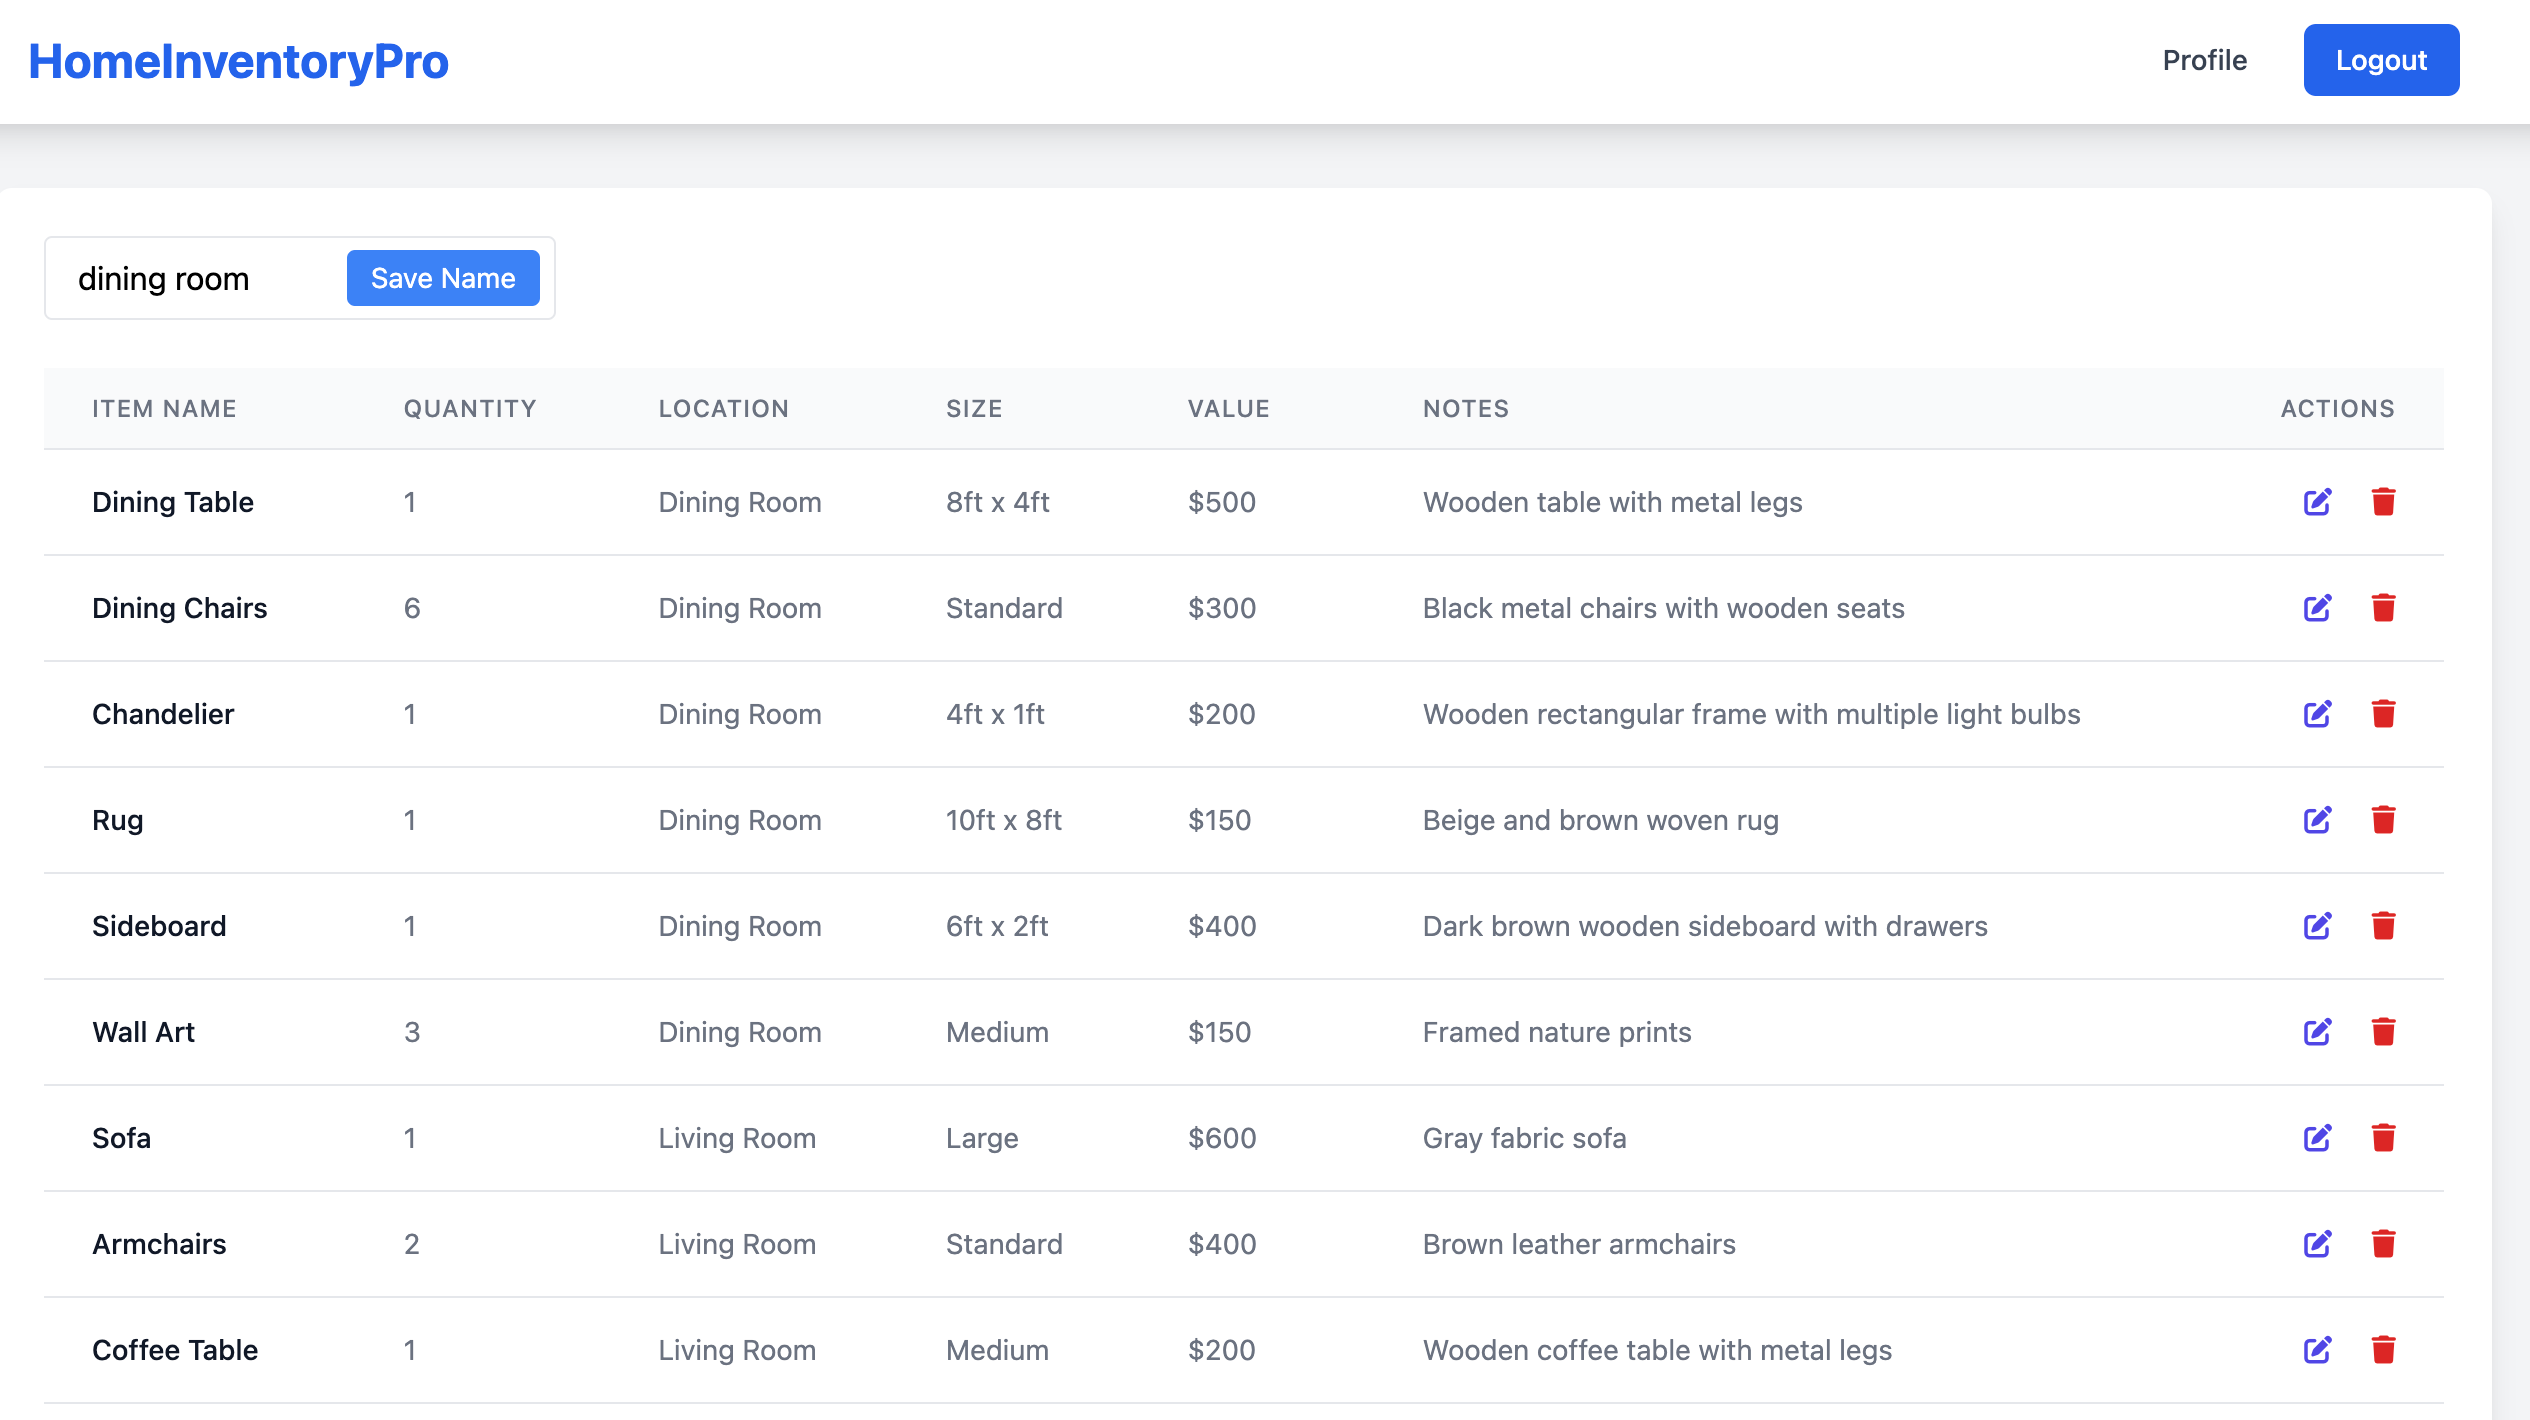Delete the Coffee Table row
The width and height of the screenshot is (2530, 1420).
tap(2383, 1350)
